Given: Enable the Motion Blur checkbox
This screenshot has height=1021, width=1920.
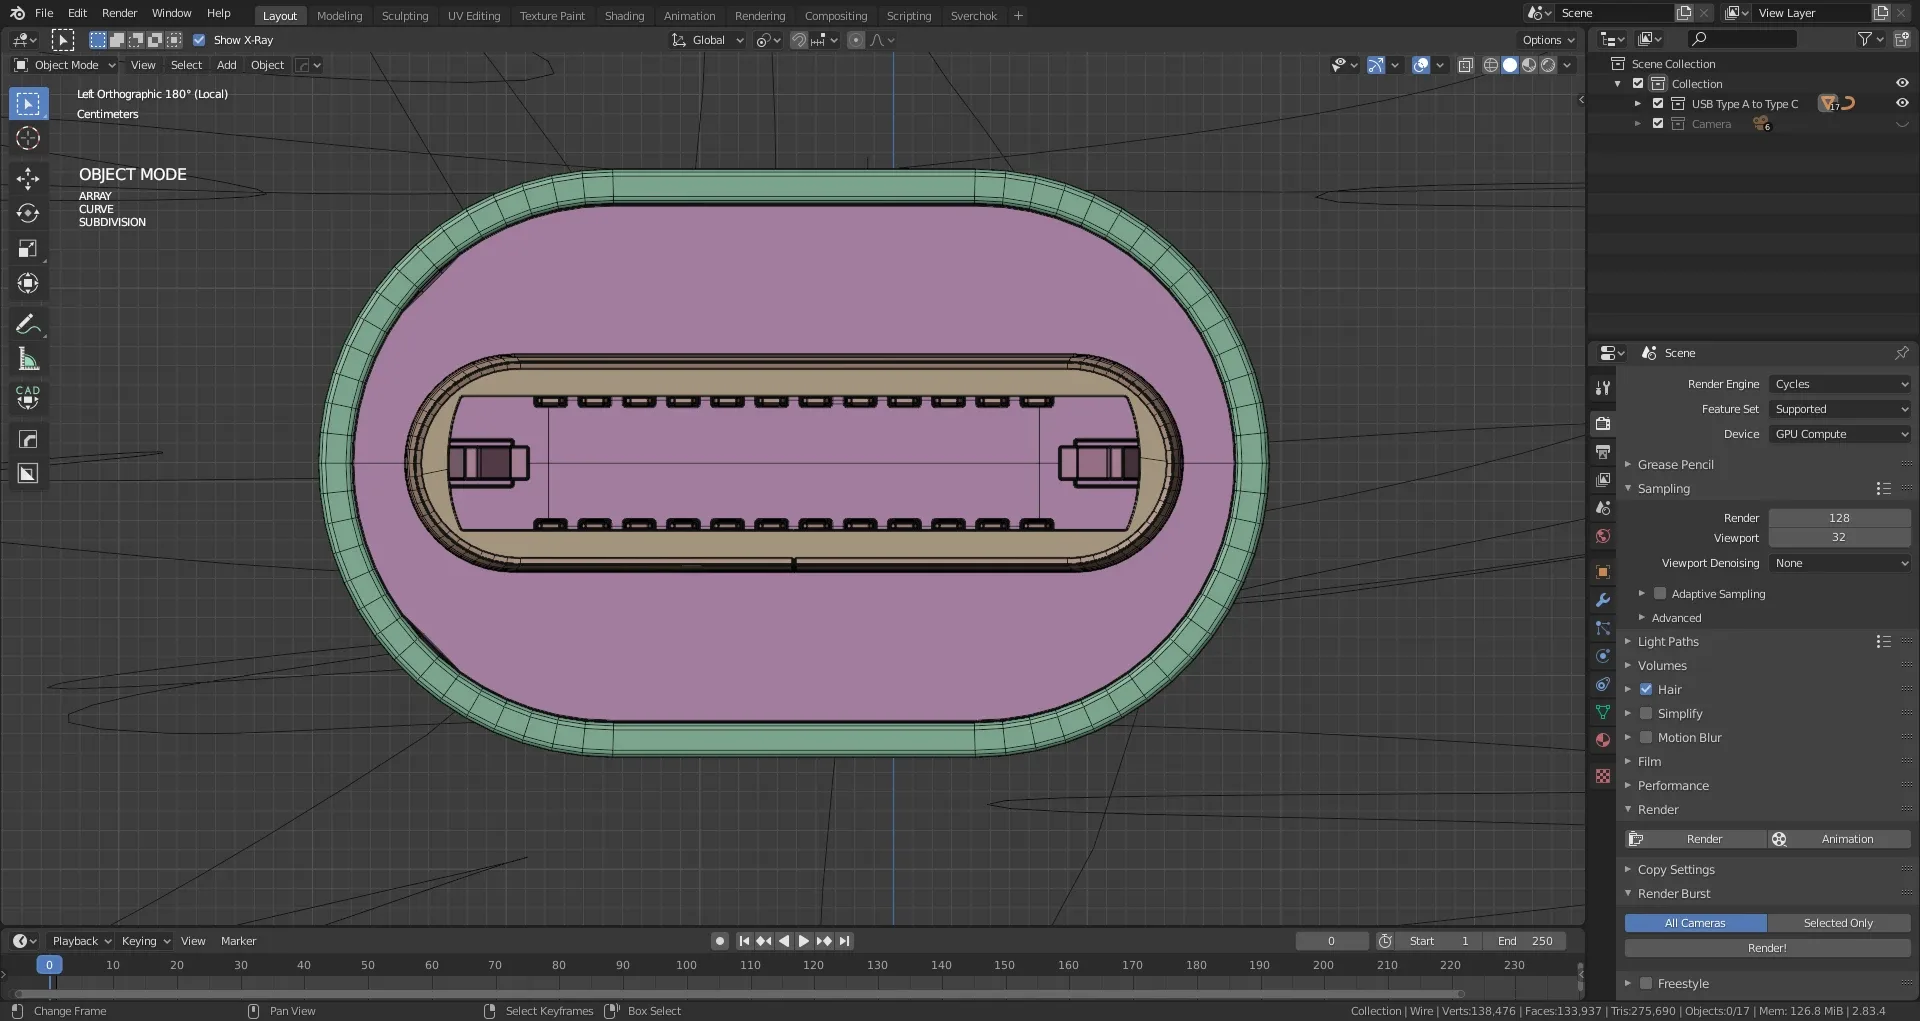Looking at the screenshot, I should click(x=1646, y=737).
